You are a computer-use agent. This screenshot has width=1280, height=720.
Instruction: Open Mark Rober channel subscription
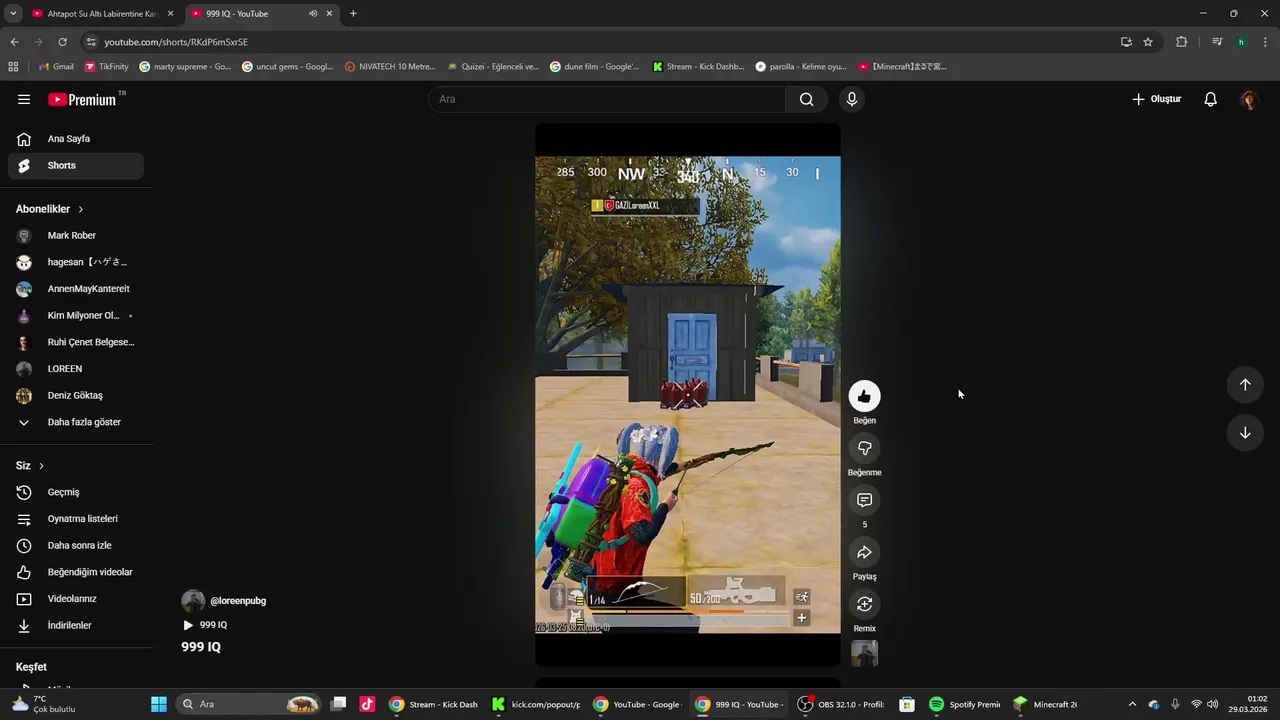[x=76, y=236]
